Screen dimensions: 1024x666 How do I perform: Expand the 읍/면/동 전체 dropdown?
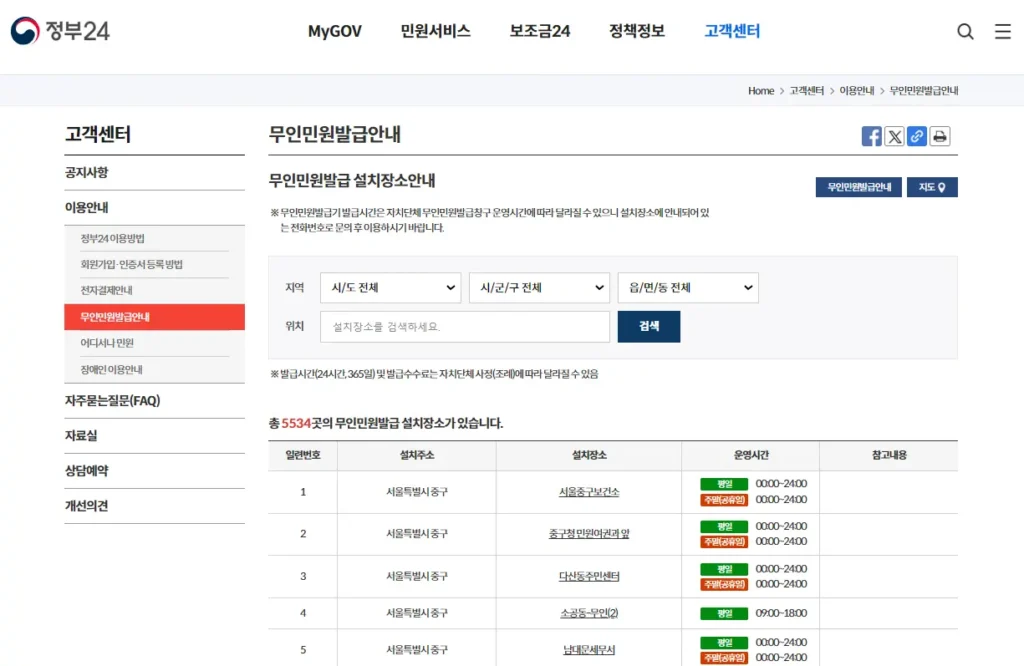pyautogui.click(x=688, y=288)
